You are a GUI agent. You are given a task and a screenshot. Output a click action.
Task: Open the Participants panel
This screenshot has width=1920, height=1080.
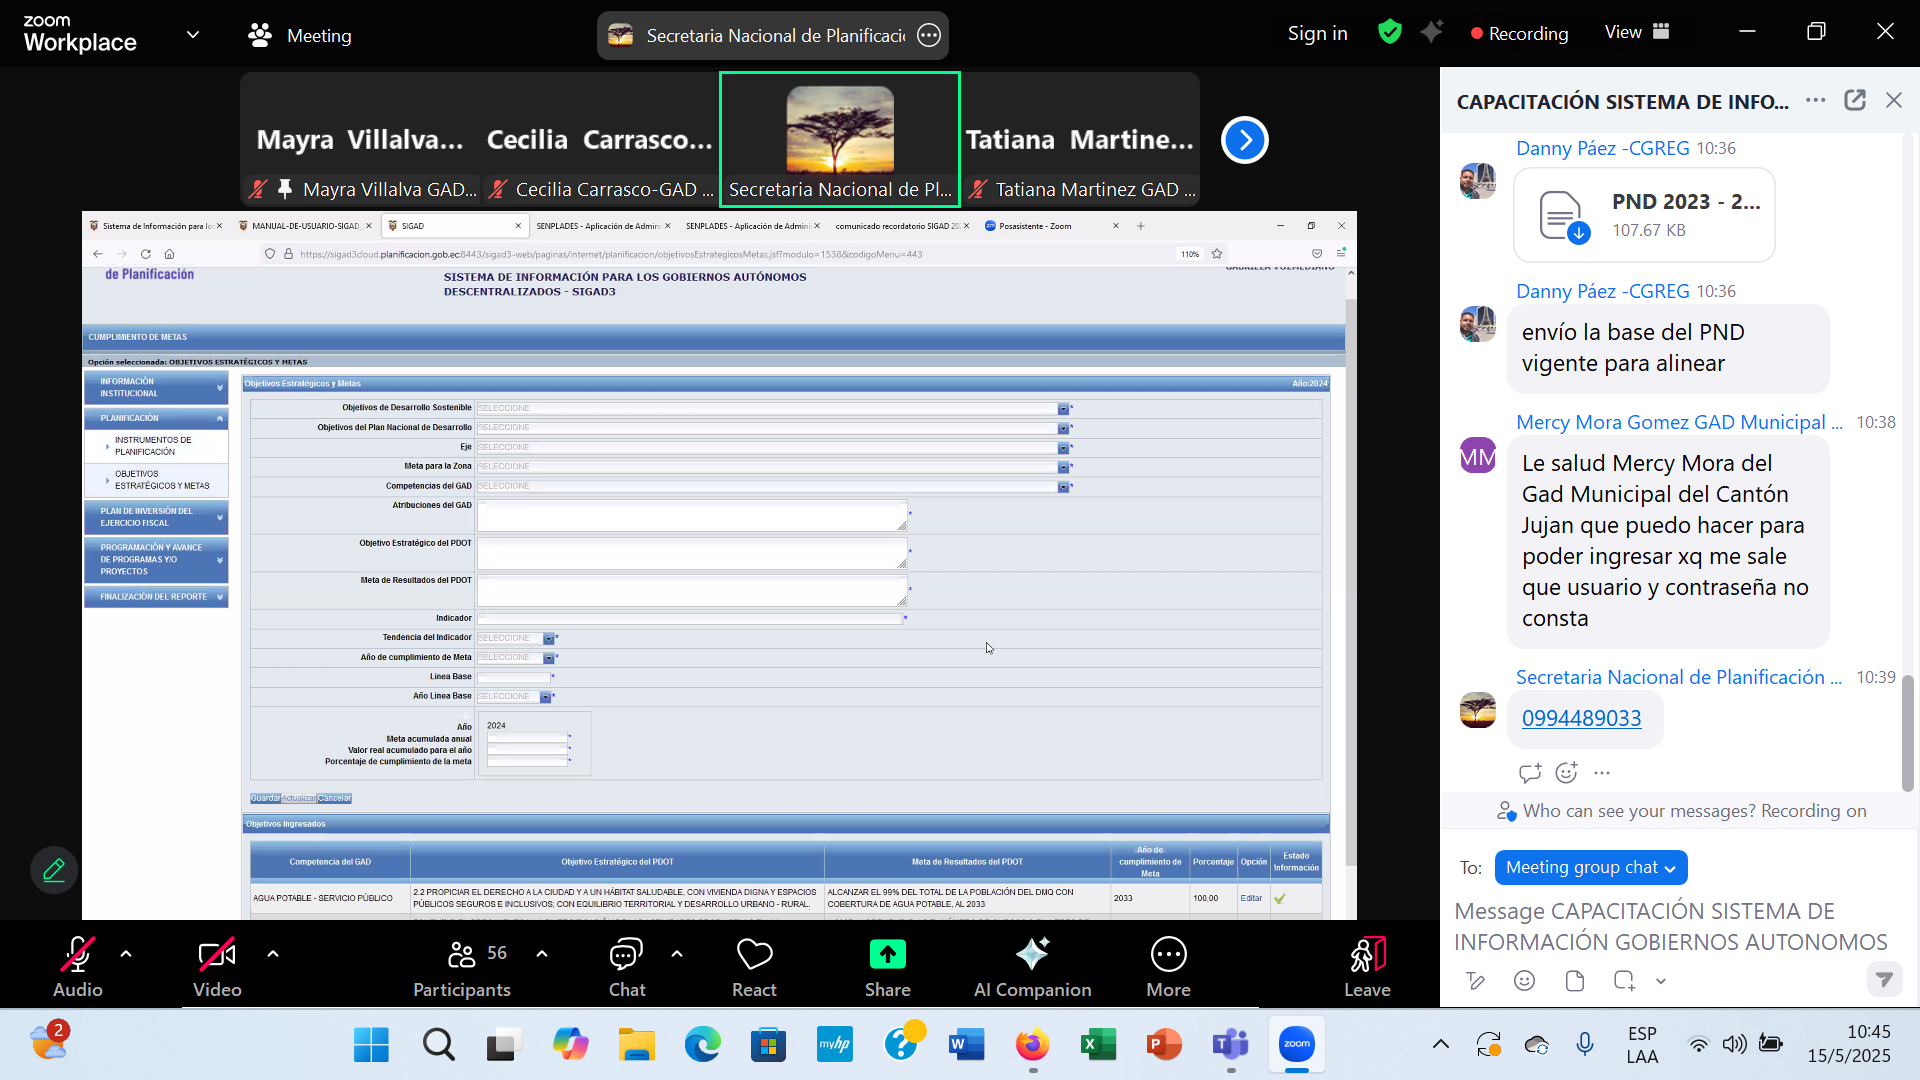point(461,966)
